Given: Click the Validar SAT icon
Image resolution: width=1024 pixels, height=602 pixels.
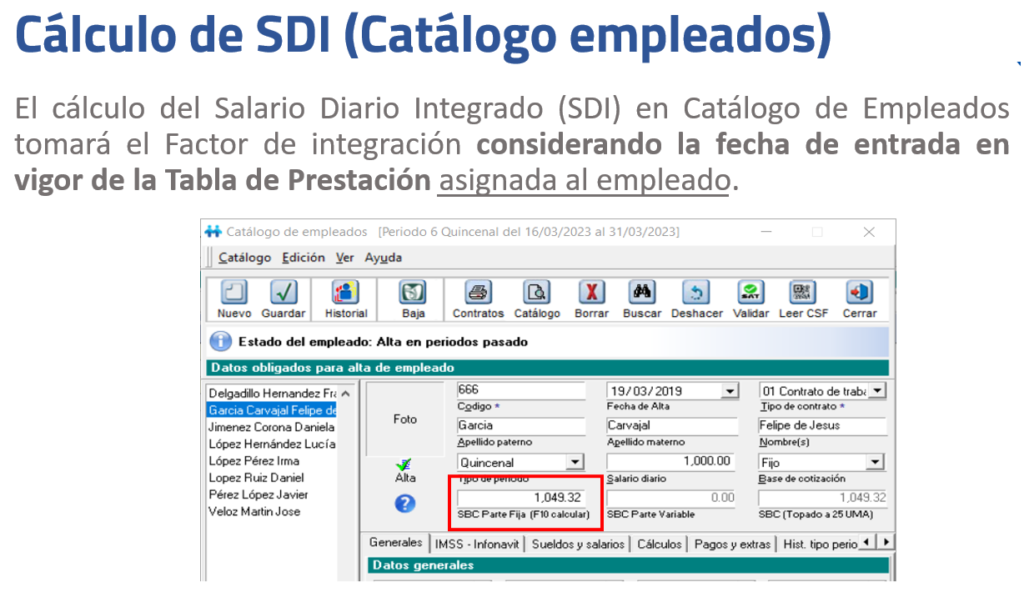Looking at the screenshot, I should tap(750, 293).
